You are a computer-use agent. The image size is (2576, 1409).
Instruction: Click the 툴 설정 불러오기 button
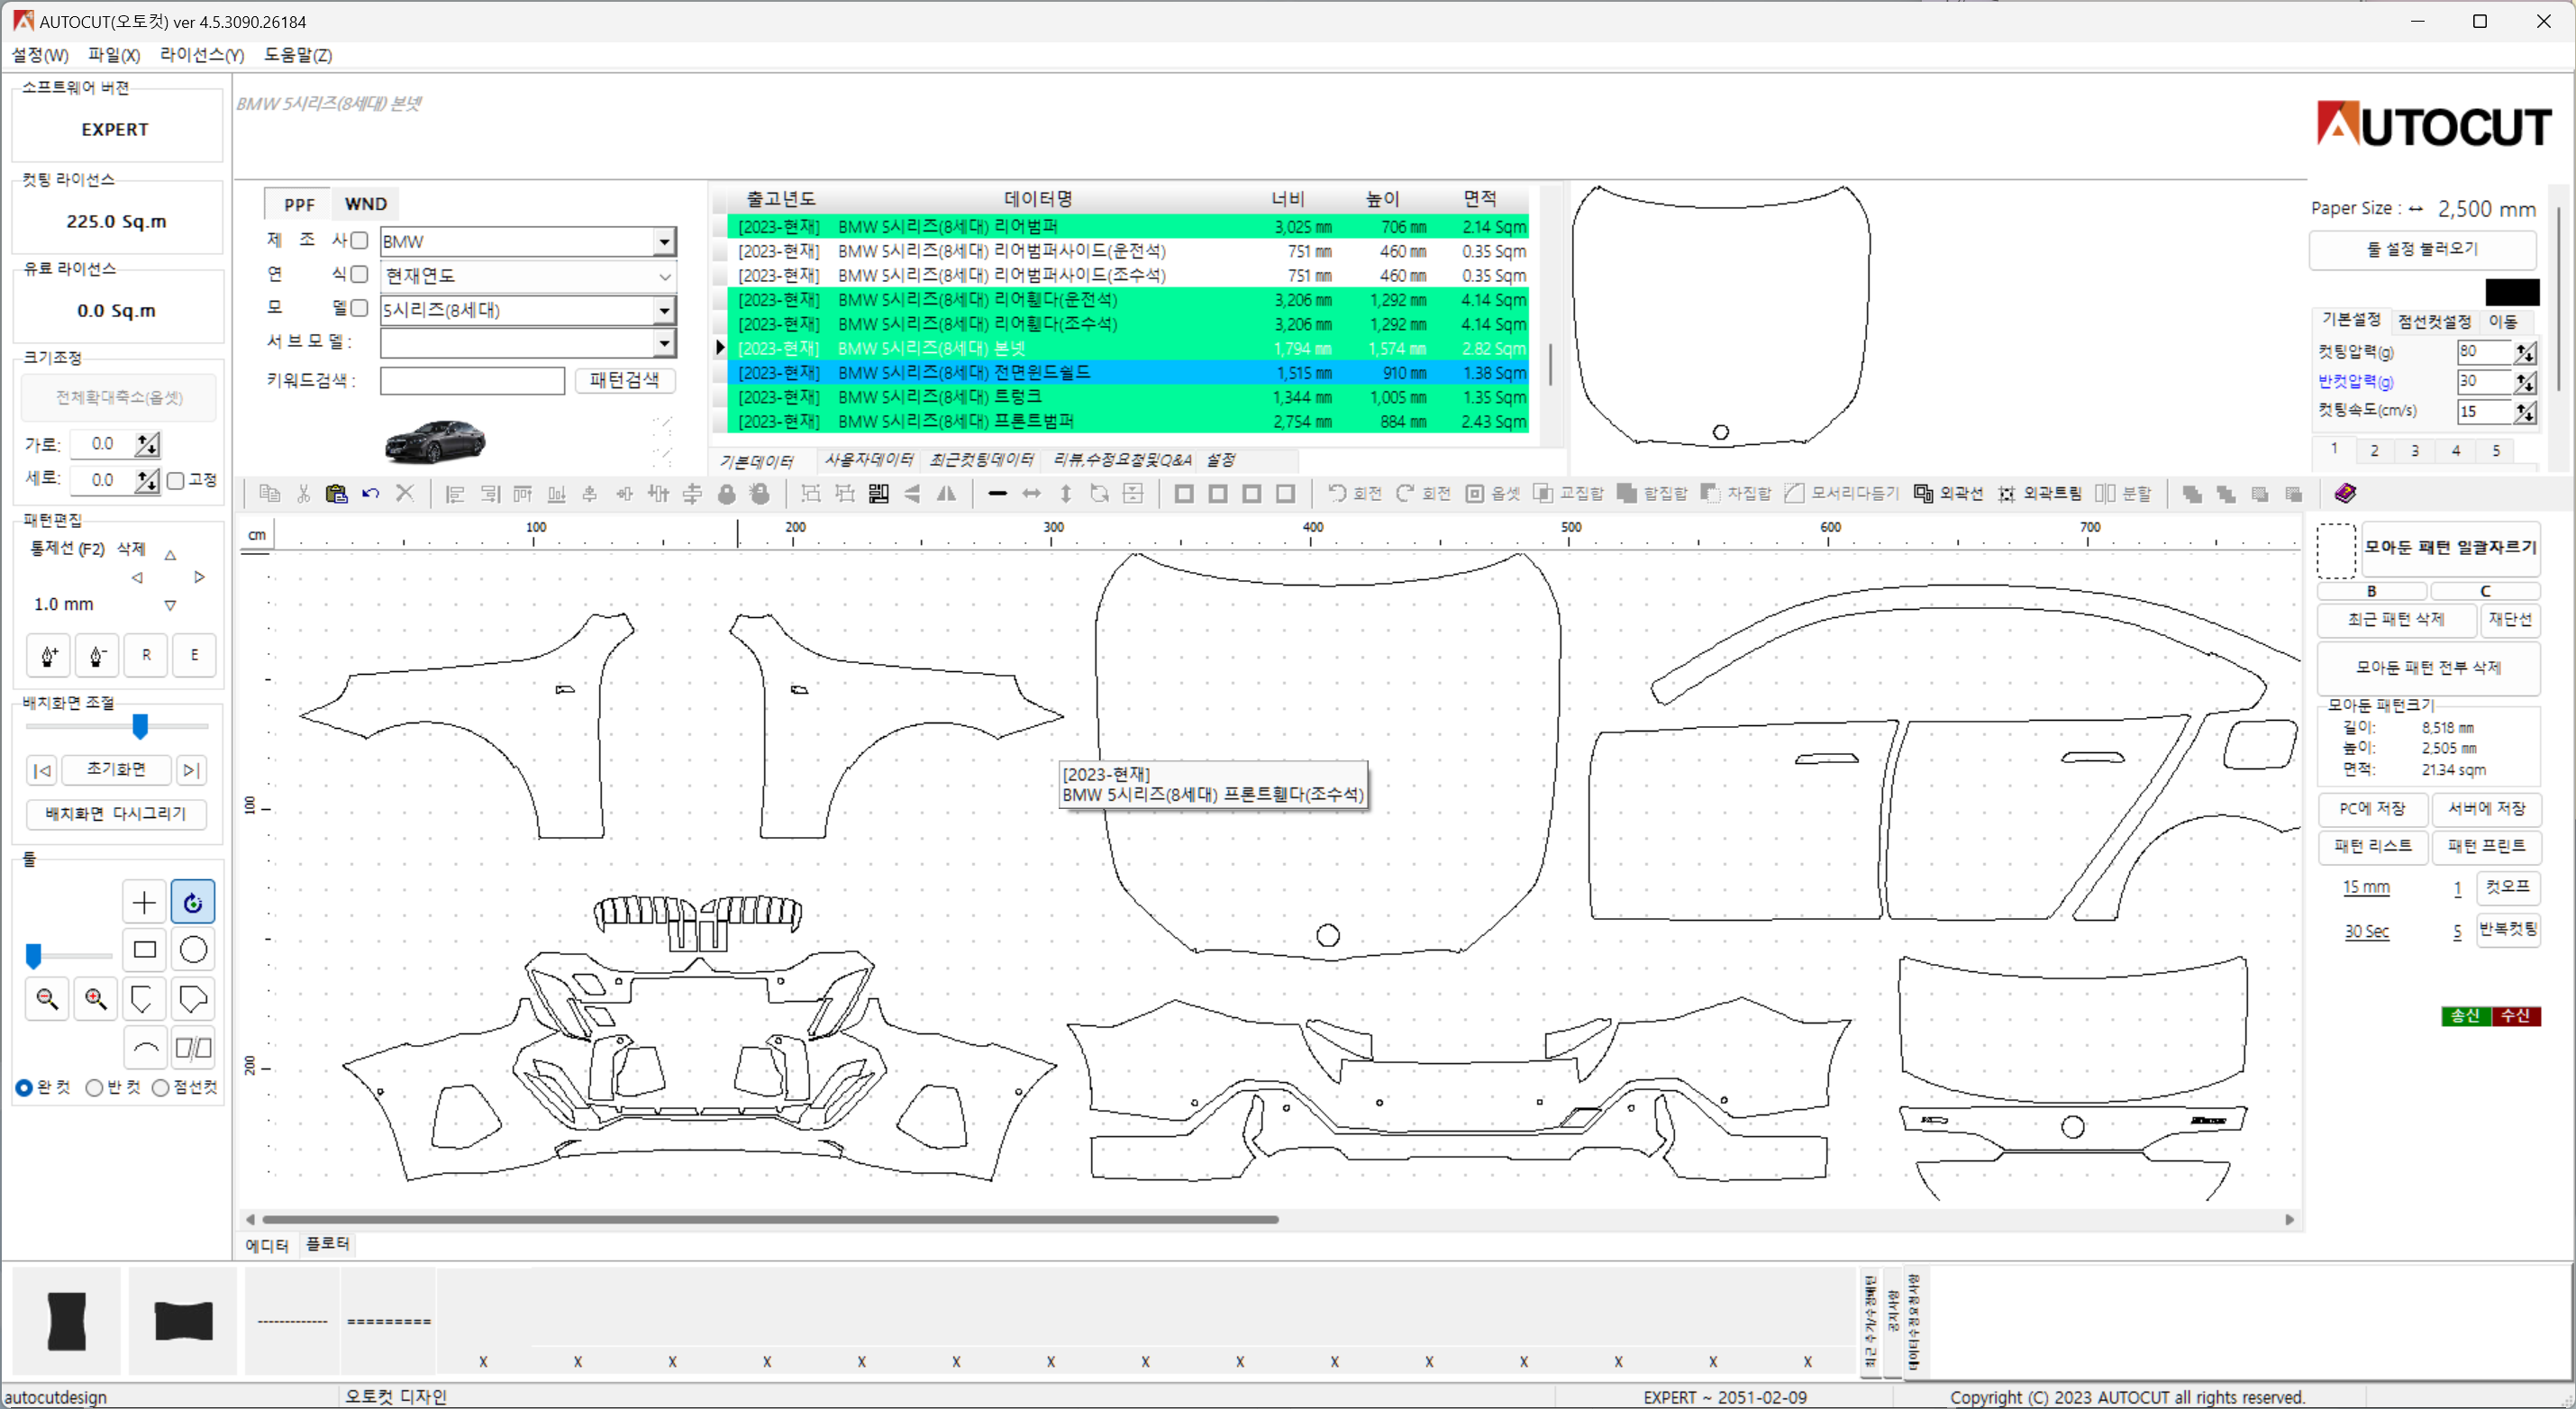(x=2422, y=249)
